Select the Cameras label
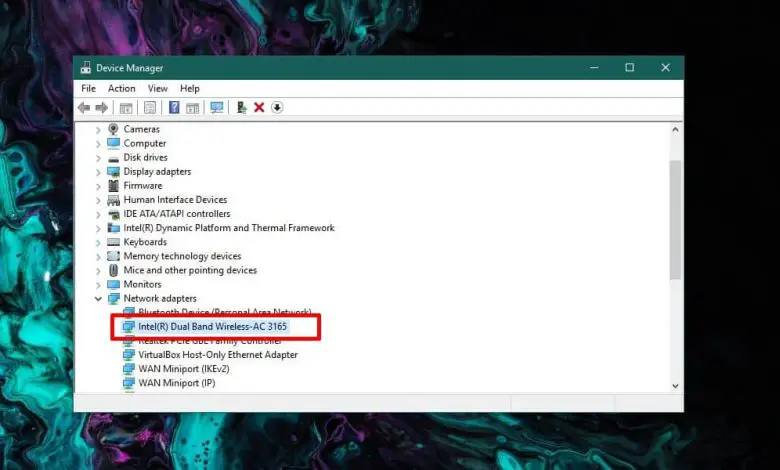Image resolution: width=780 pixels, height=470 pixels. (142, 129)
